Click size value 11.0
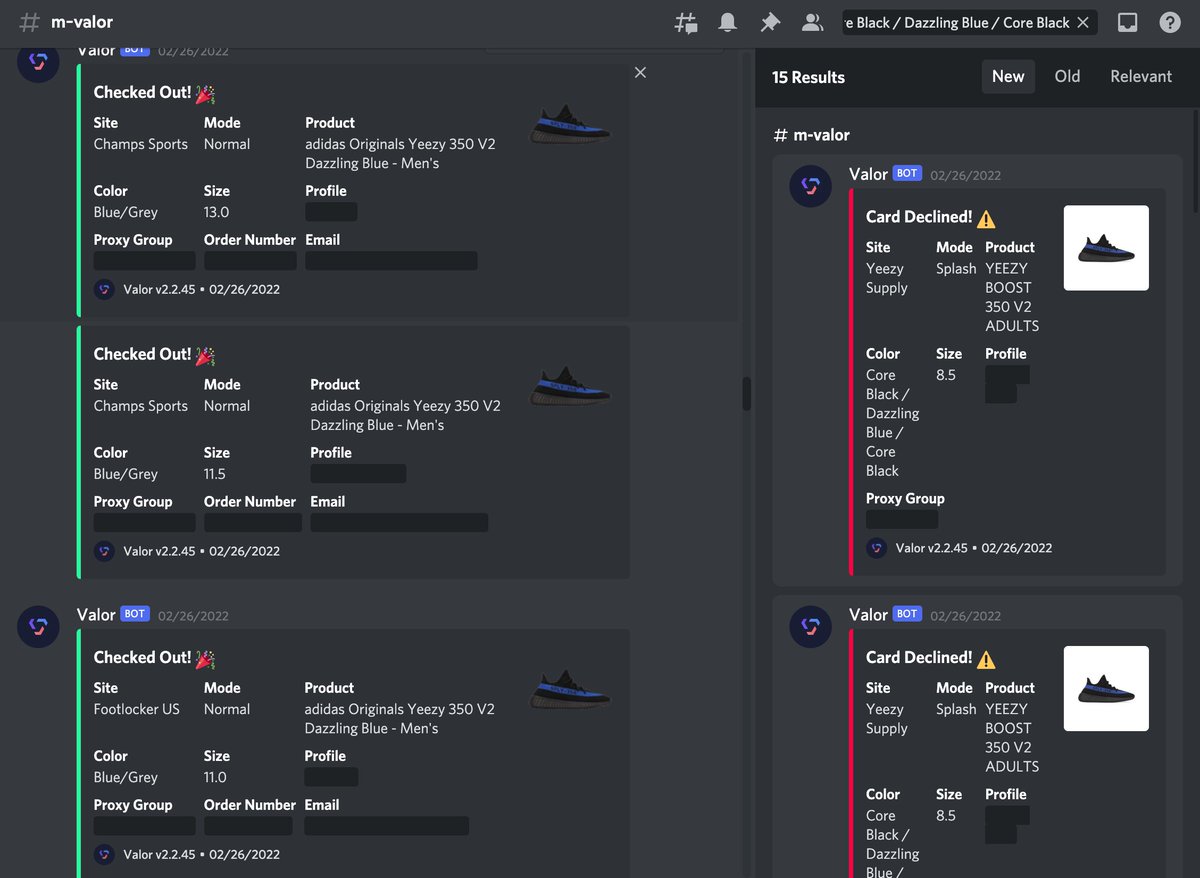The image size is (1200, 878). coord(215,777)
